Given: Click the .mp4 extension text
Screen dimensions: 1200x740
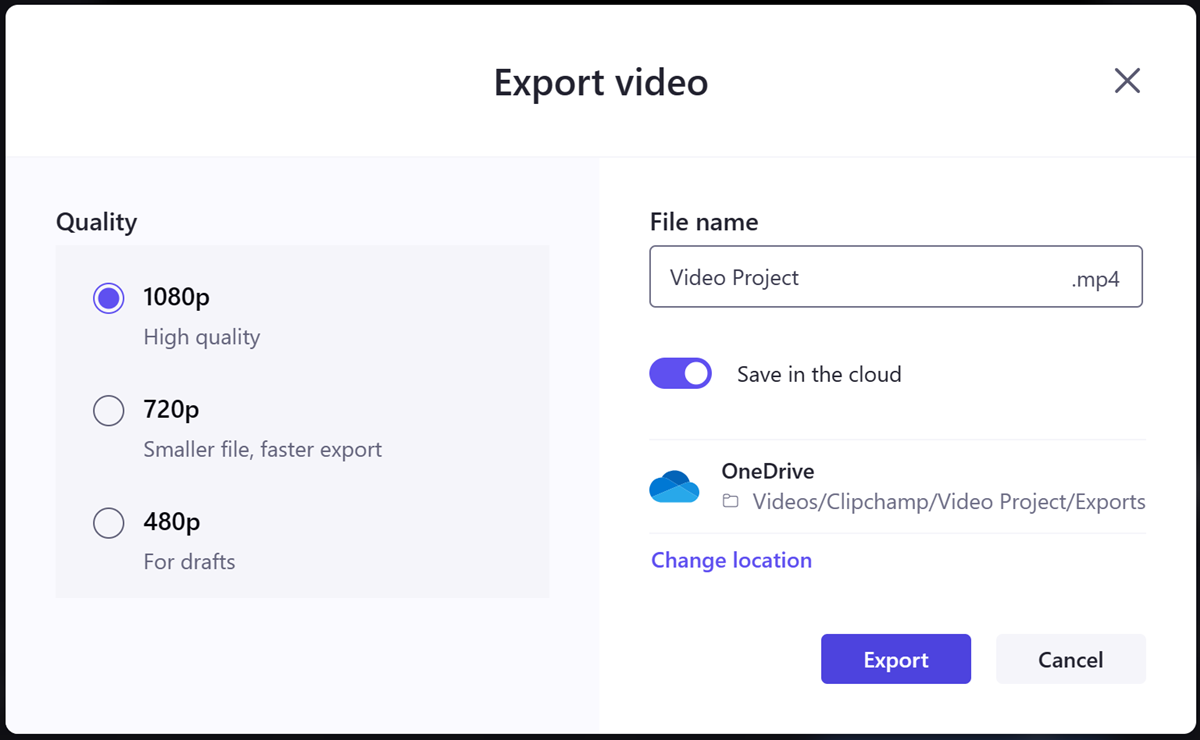Looking at the screenshot, I should 1095,278.
